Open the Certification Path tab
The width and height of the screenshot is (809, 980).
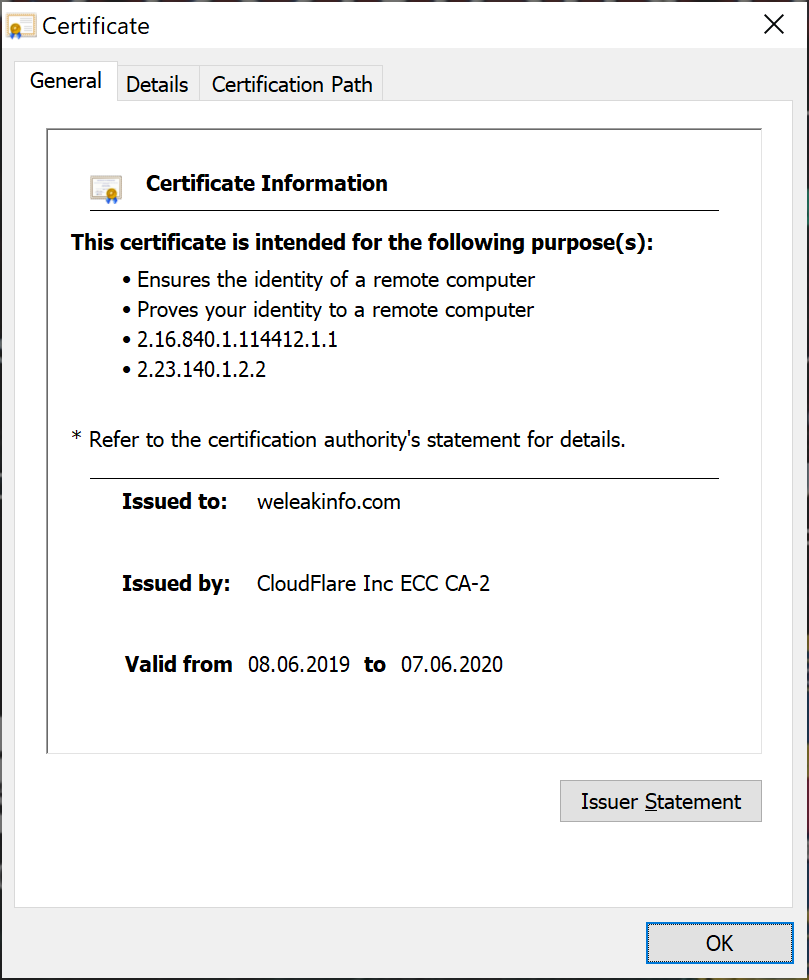(x=292, y=85)
